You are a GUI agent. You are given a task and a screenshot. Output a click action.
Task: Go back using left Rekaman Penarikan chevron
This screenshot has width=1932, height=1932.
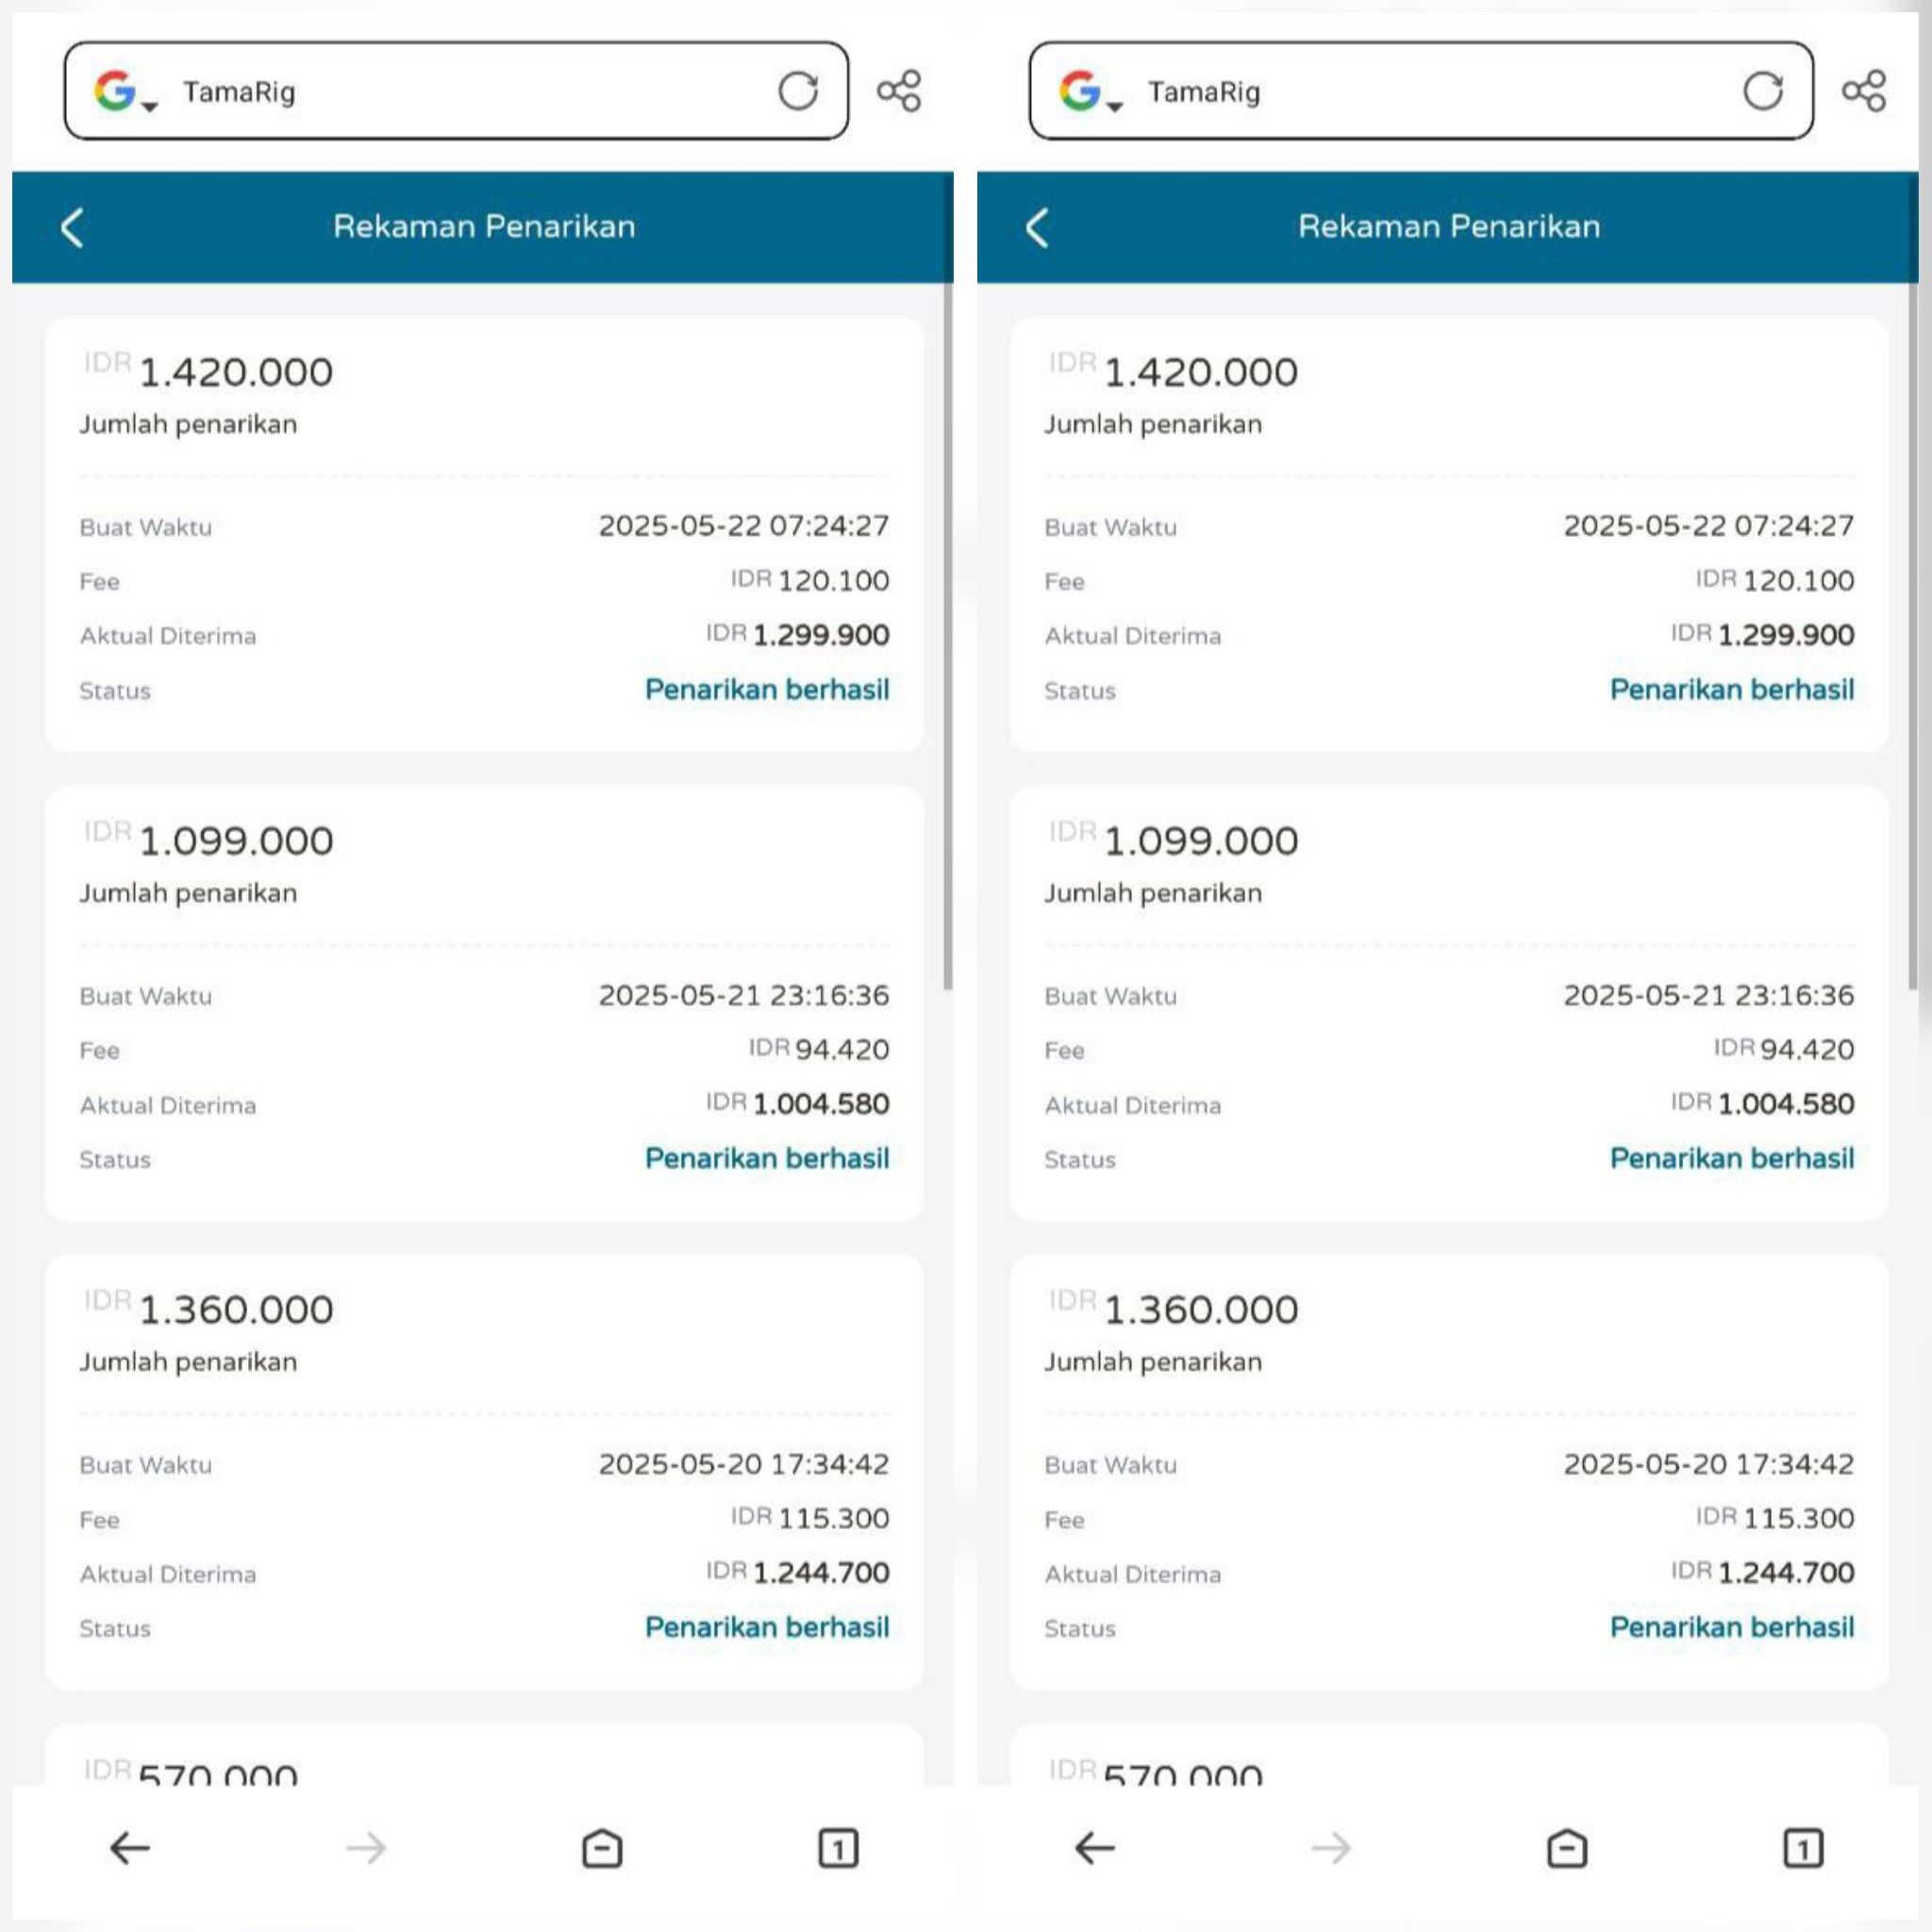tap(72, 228)
